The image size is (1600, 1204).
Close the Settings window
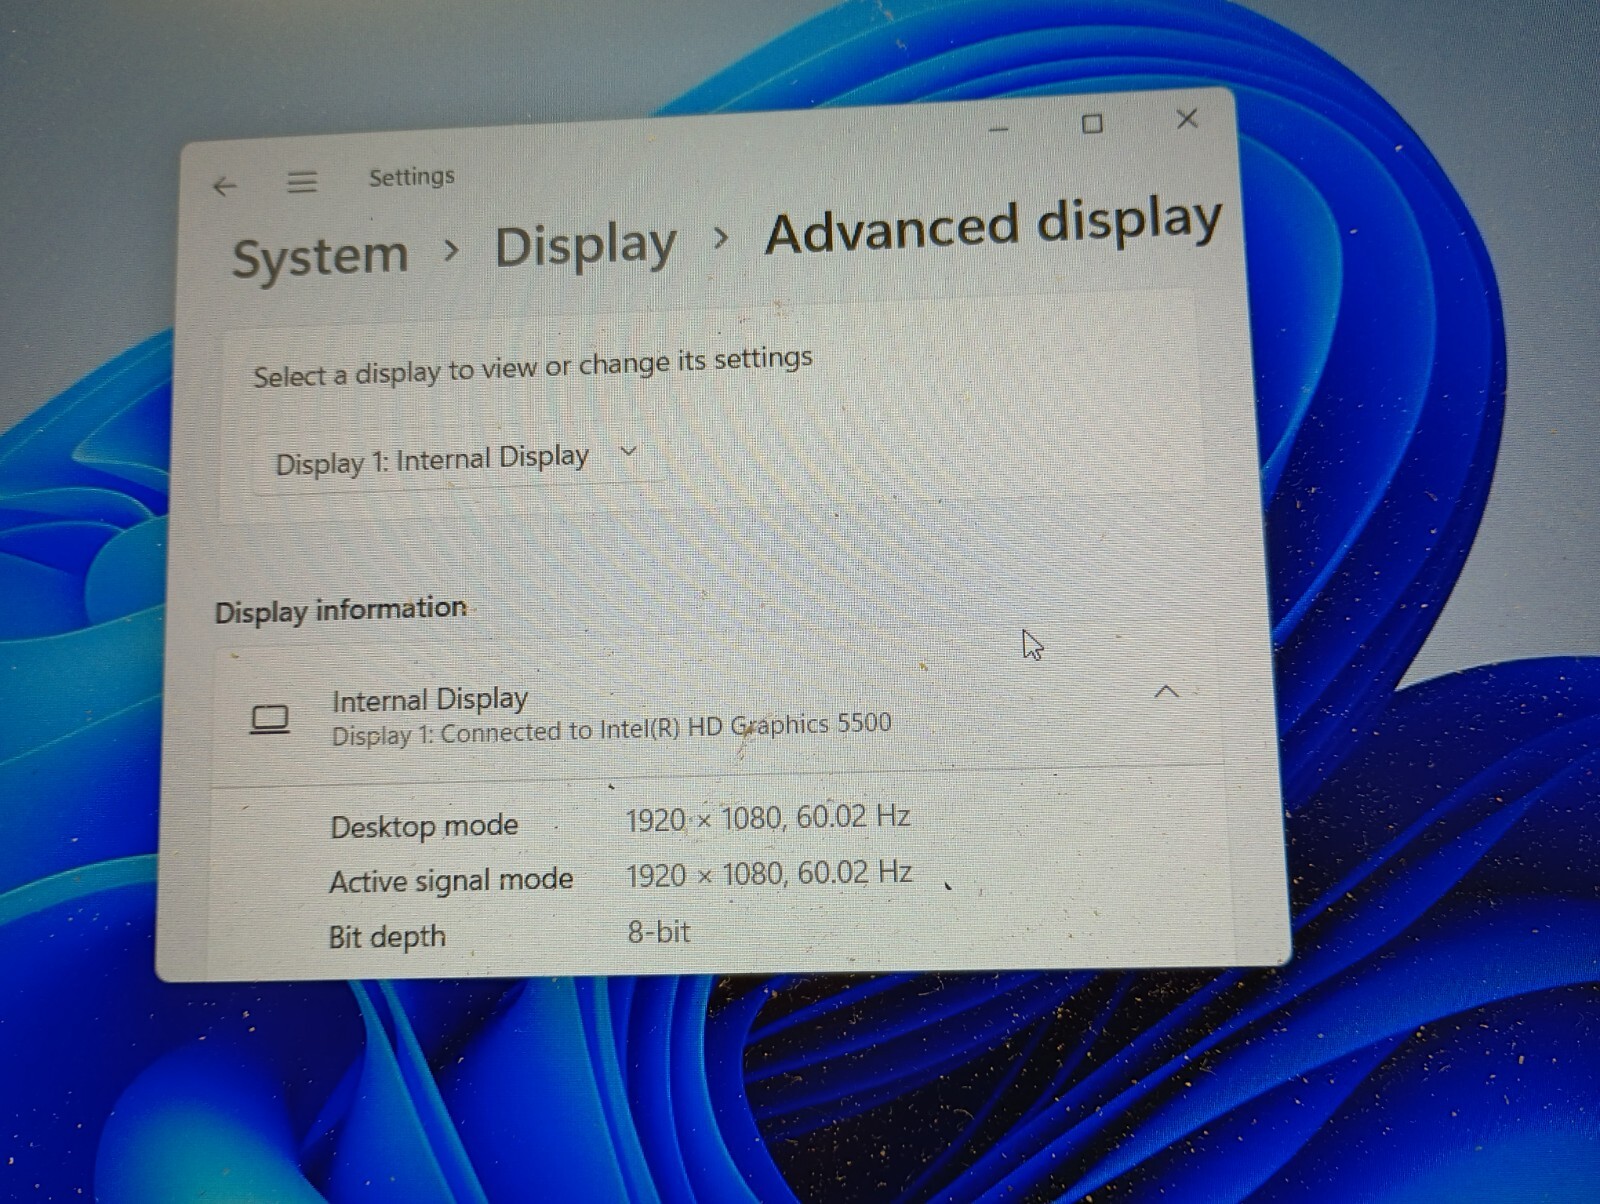1187,119
